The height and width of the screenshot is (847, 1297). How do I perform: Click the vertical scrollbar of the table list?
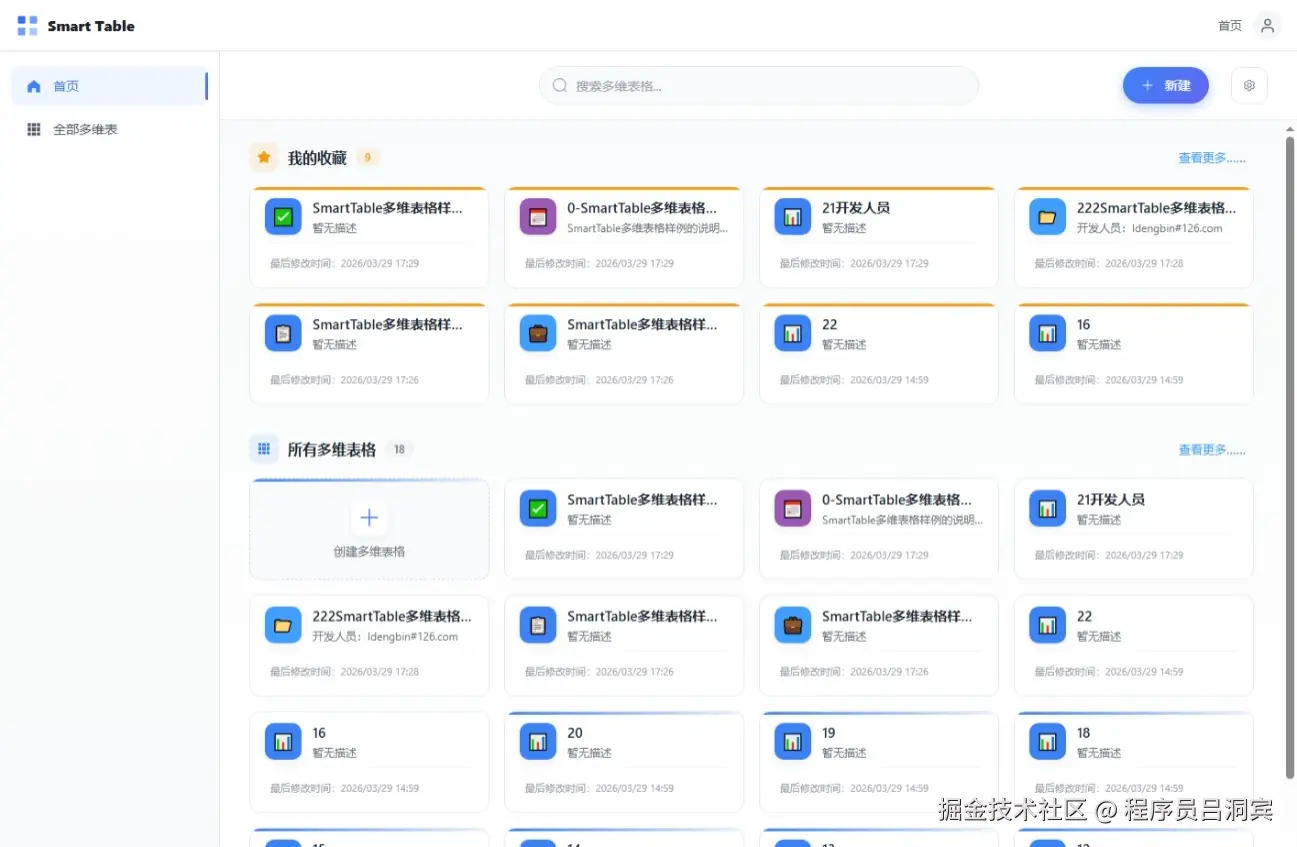coord(1289,456)
